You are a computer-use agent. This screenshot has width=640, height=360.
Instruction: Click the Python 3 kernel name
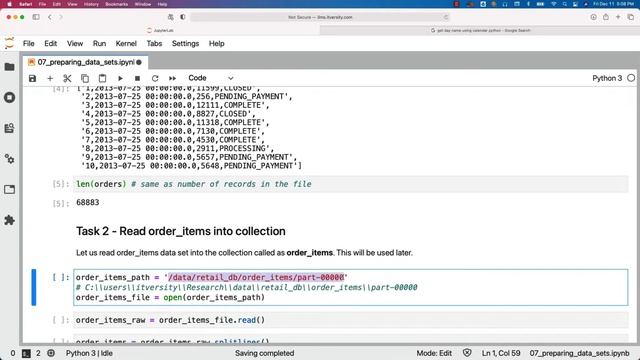607,78
